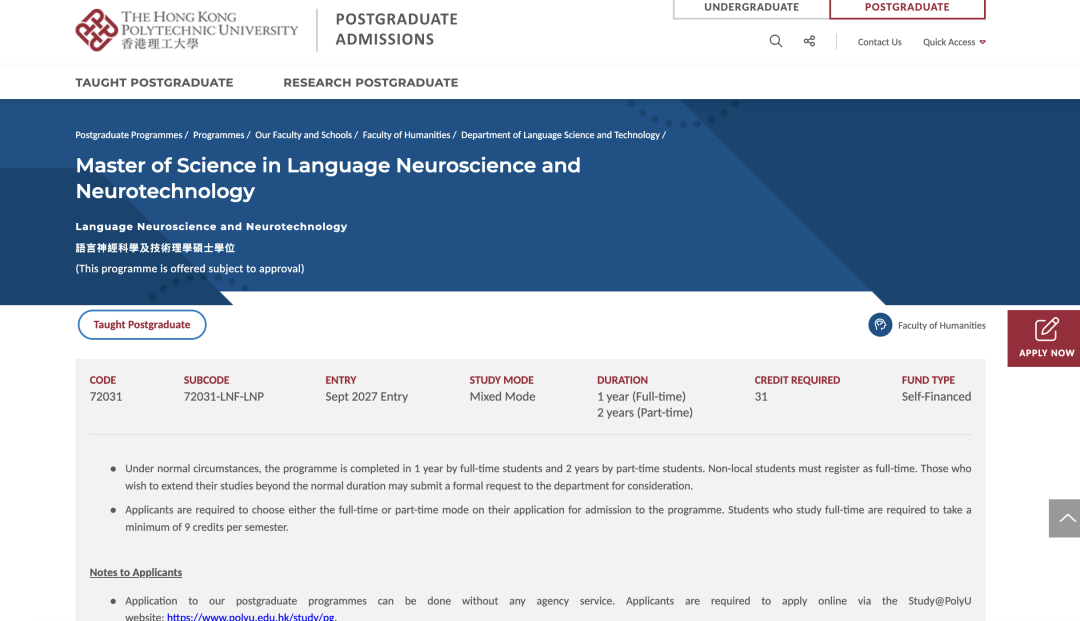Click the 1 year (Full-time) duration

(641, 397)
